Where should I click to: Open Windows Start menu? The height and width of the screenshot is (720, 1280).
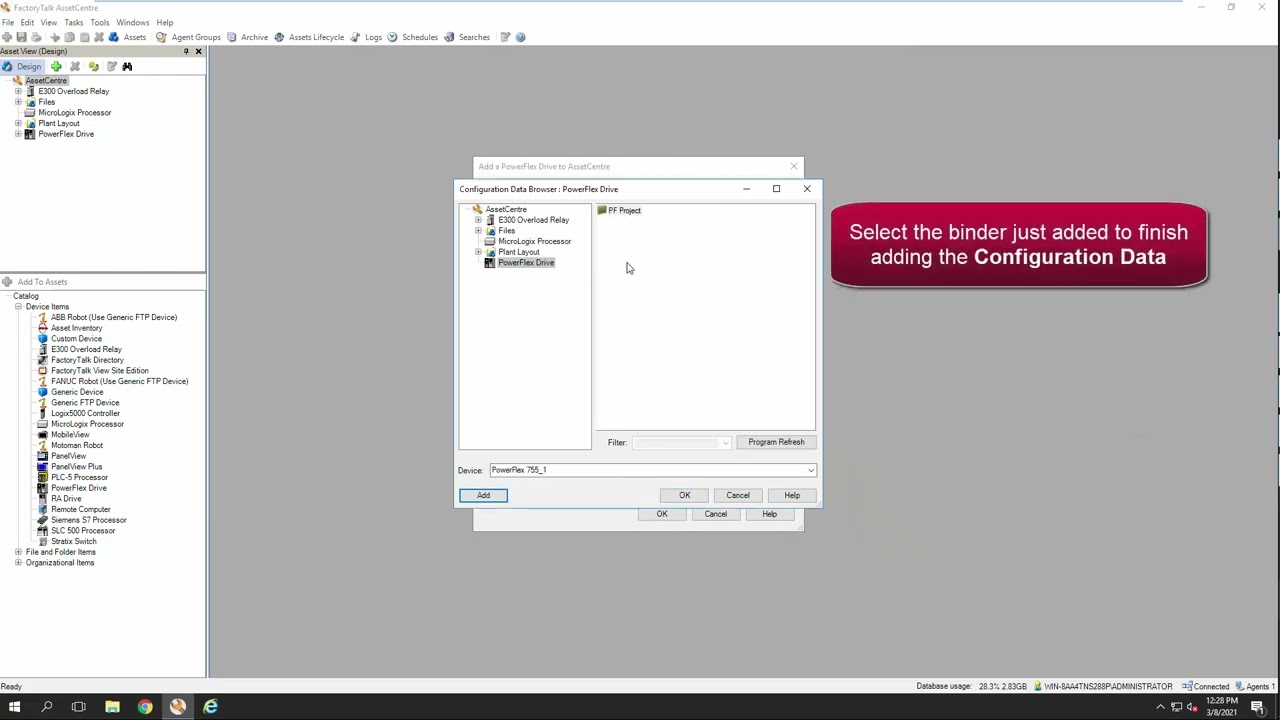(x=14, y=707)
